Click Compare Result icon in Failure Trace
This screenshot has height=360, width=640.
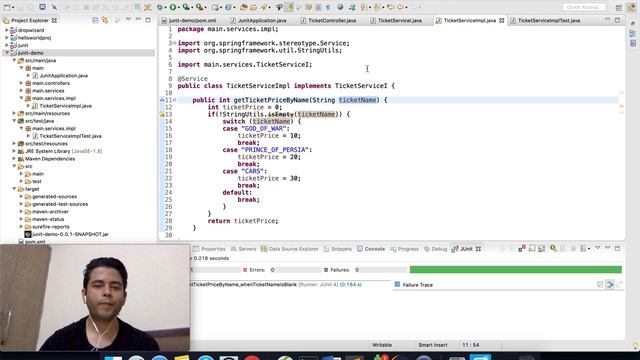tap(600, 284)
